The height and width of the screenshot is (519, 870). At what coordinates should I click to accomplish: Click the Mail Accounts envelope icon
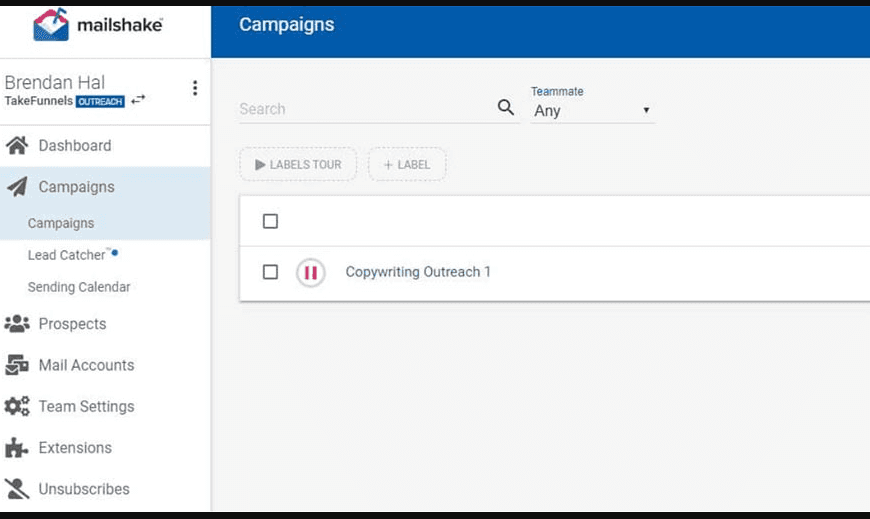point(17,365)
